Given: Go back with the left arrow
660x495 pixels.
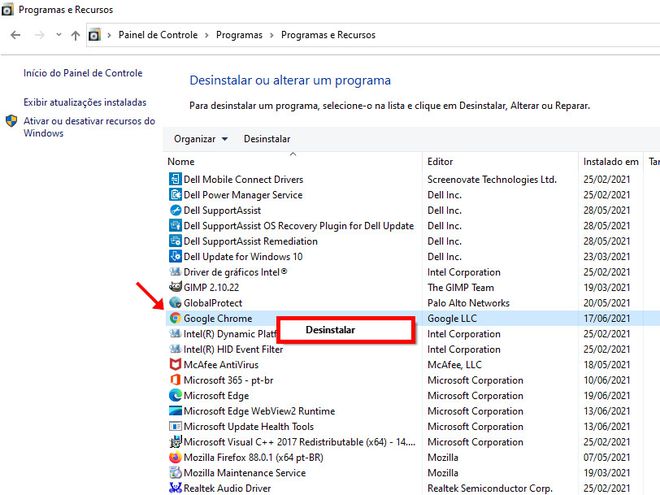Looking at the screenshot, I should 16,35.
